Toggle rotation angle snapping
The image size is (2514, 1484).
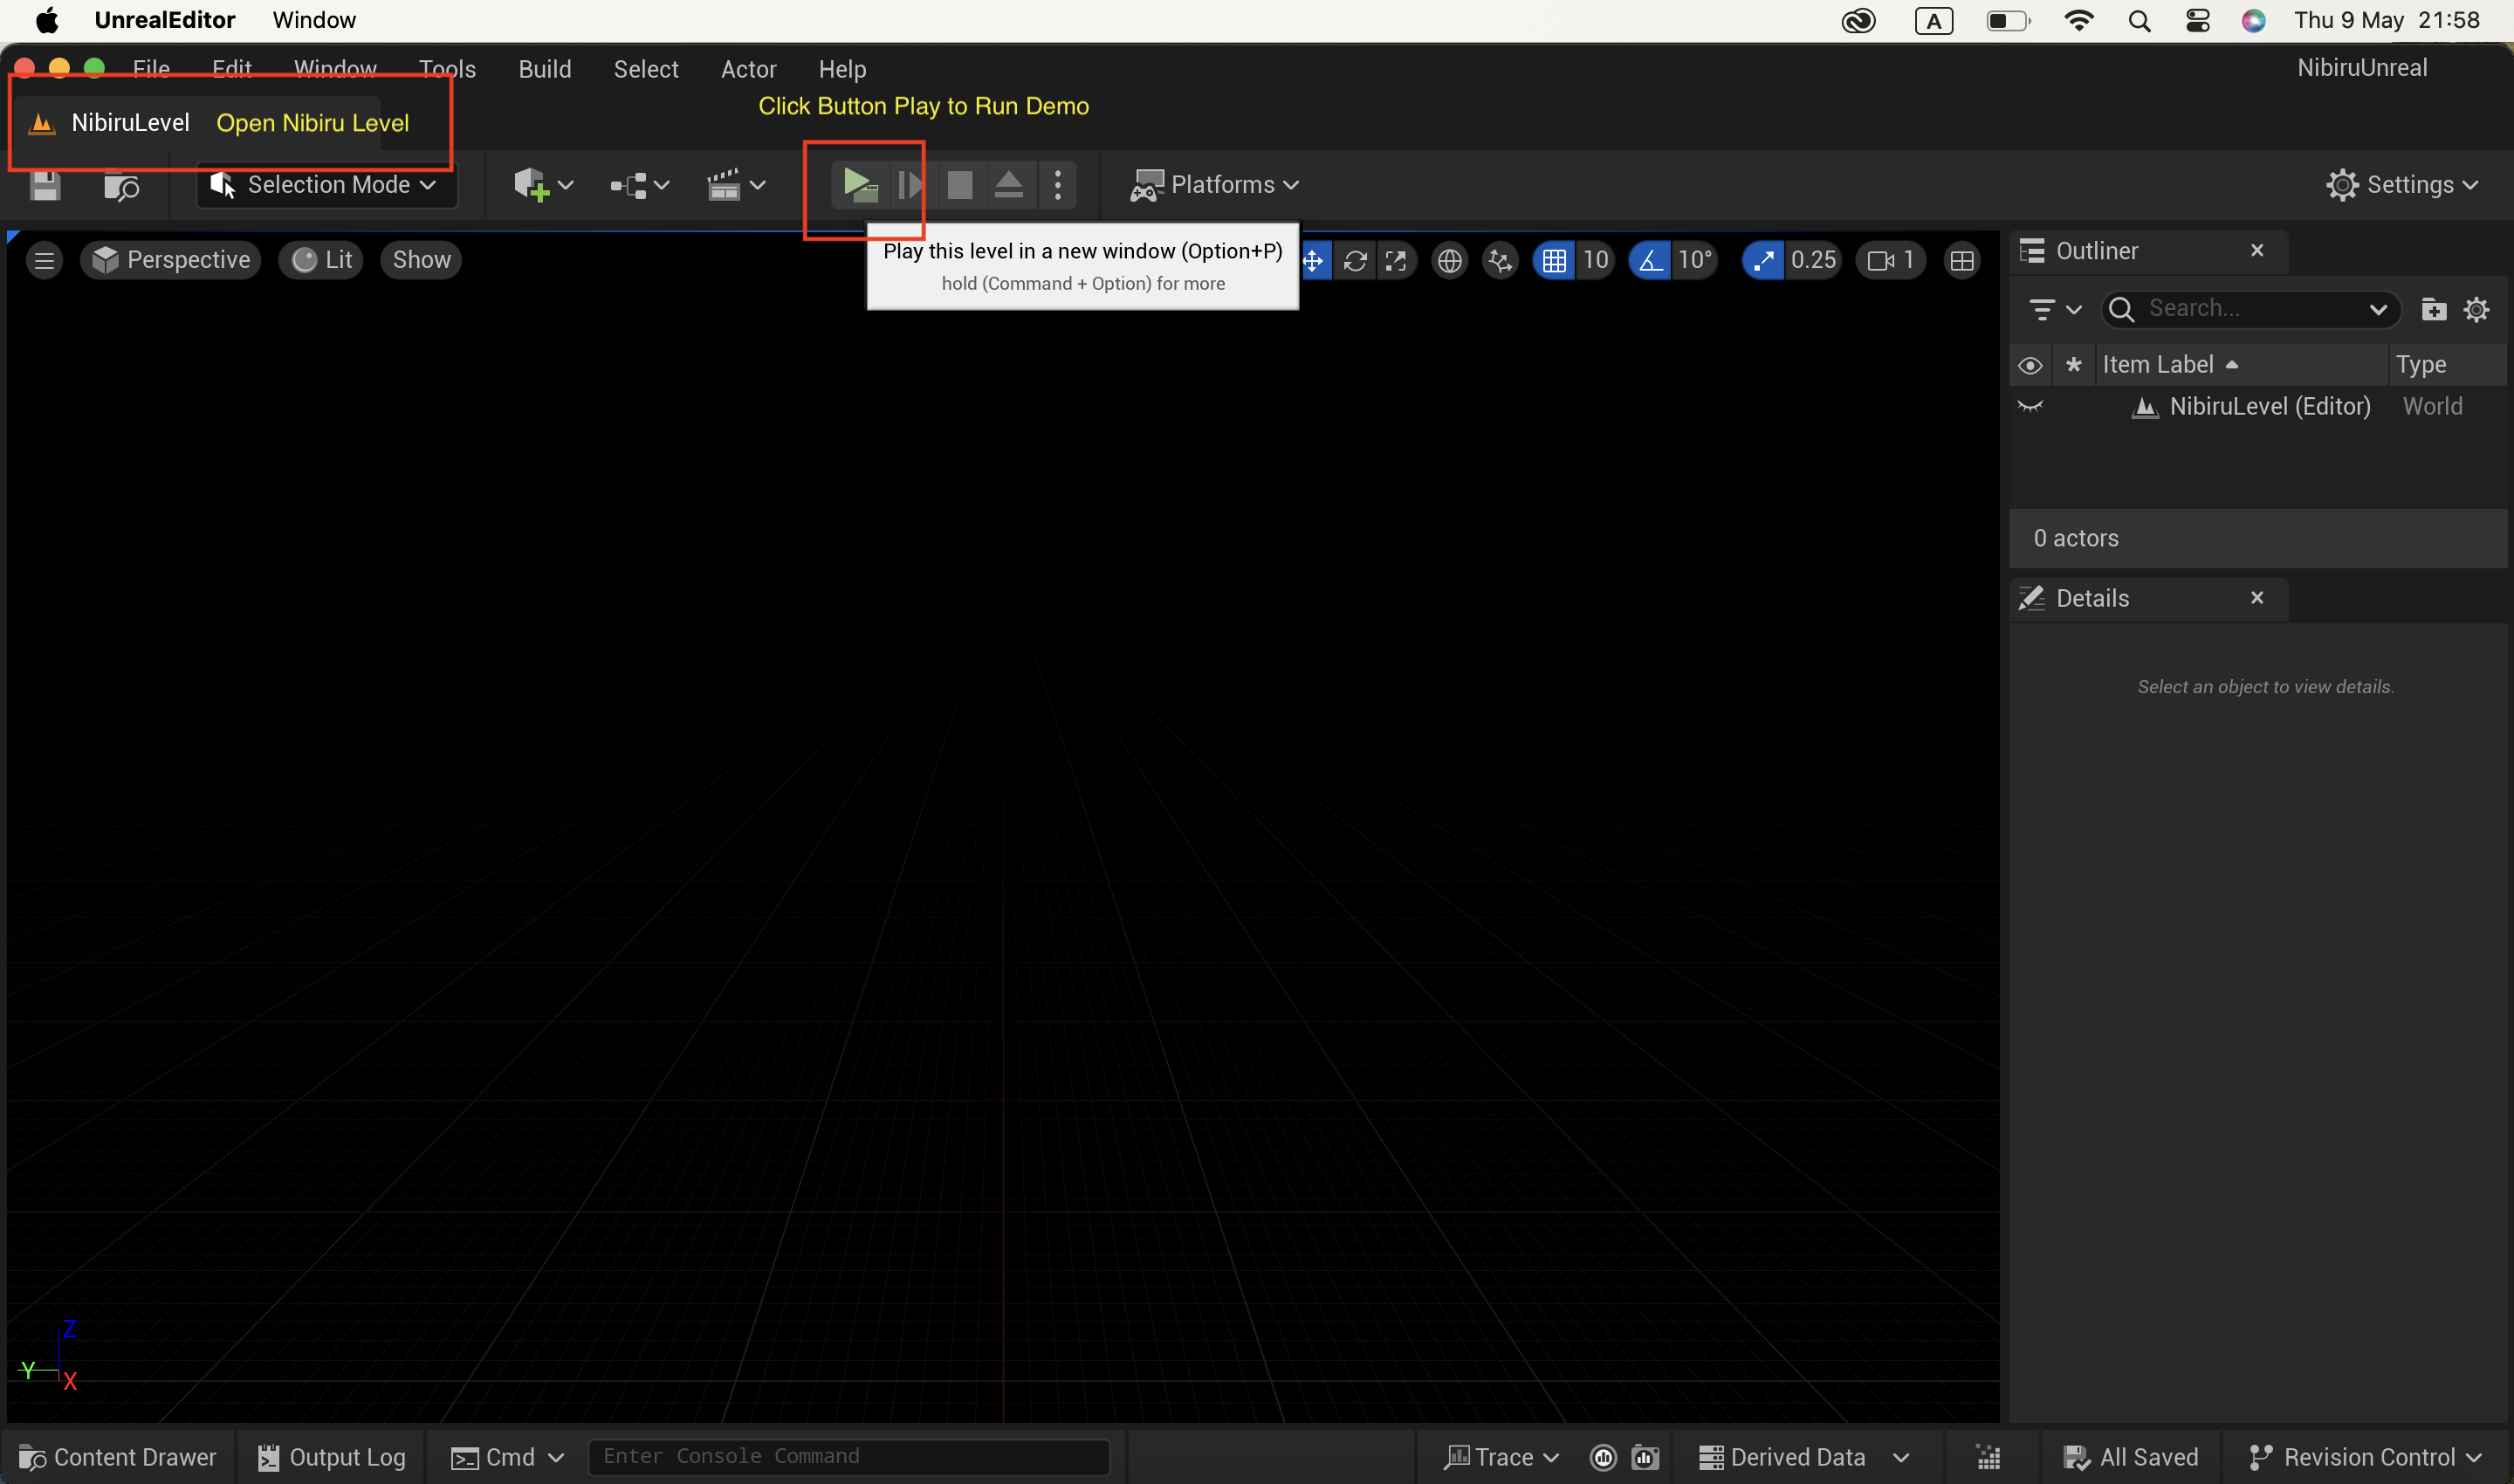click(1650, 261)
